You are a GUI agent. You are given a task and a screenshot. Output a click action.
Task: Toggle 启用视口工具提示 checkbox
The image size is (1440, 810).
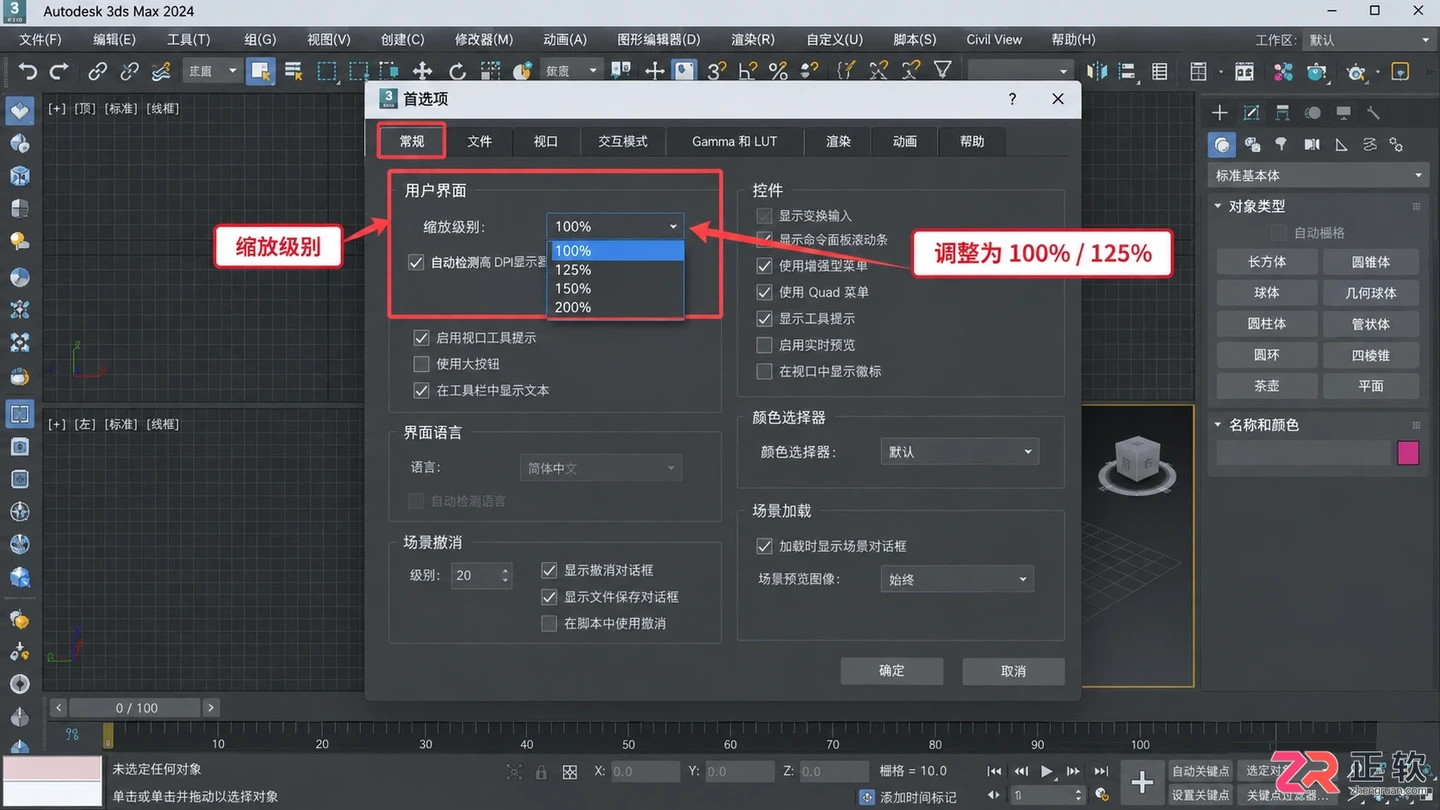coord(421,338)
